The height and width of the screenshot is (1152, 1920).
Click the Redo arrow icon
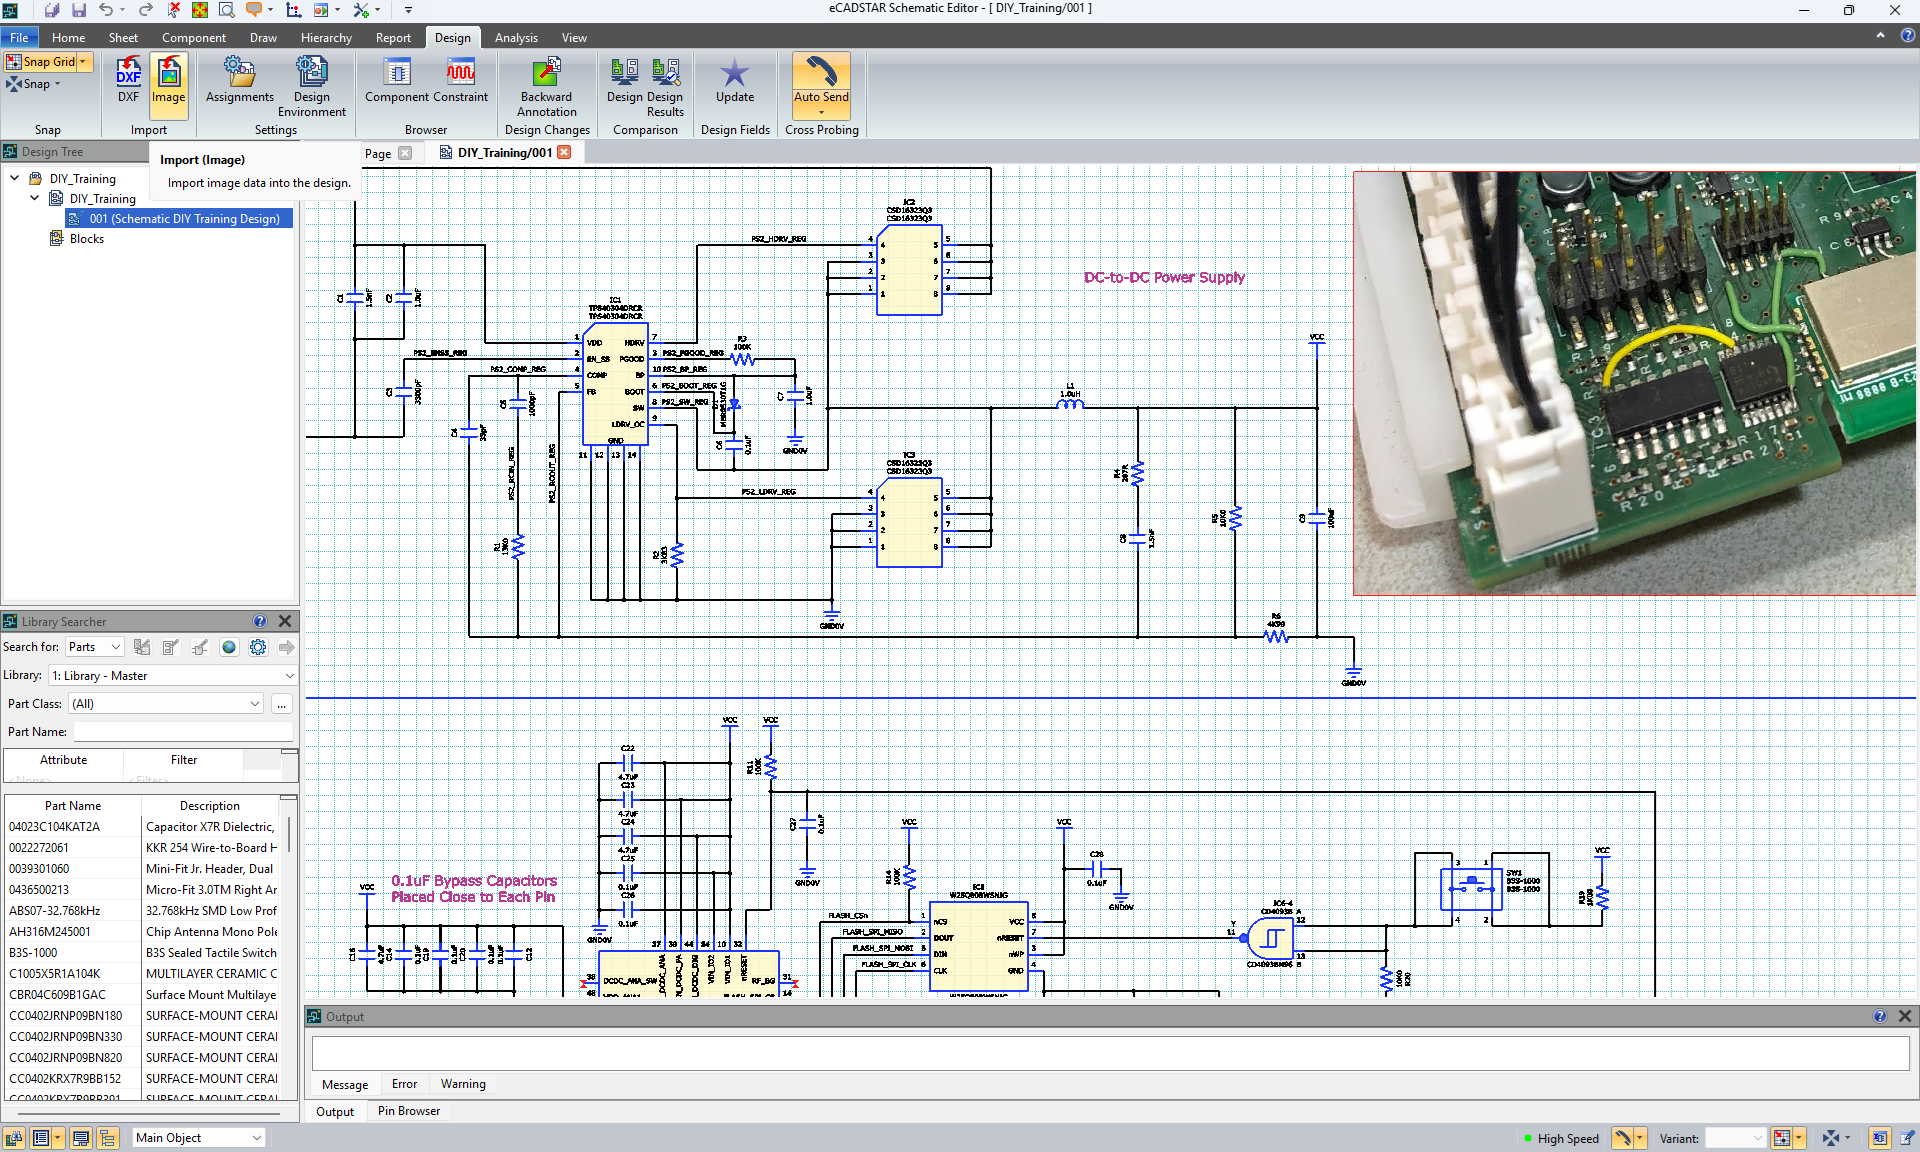click(145, 10)
